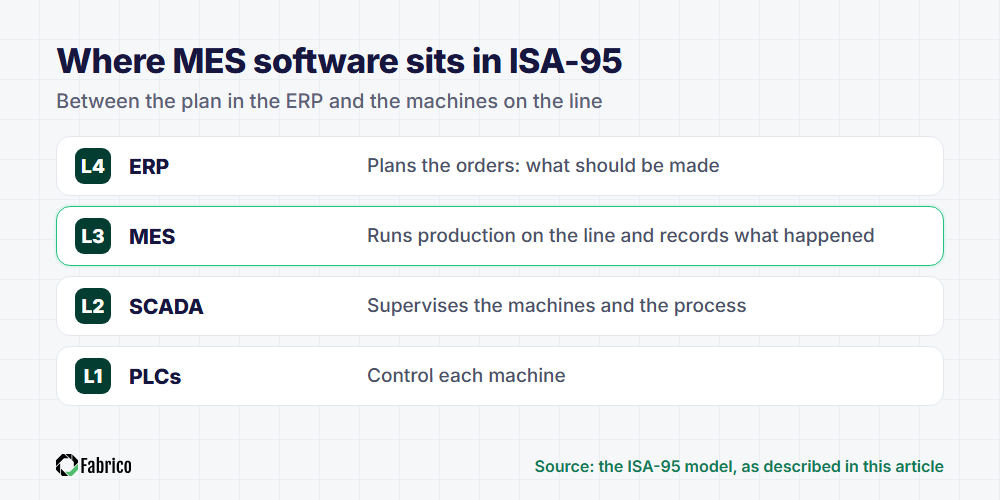This screenshot has height=500, width=1000.
Task: Click the Fabrico logo
Action: 94,466
